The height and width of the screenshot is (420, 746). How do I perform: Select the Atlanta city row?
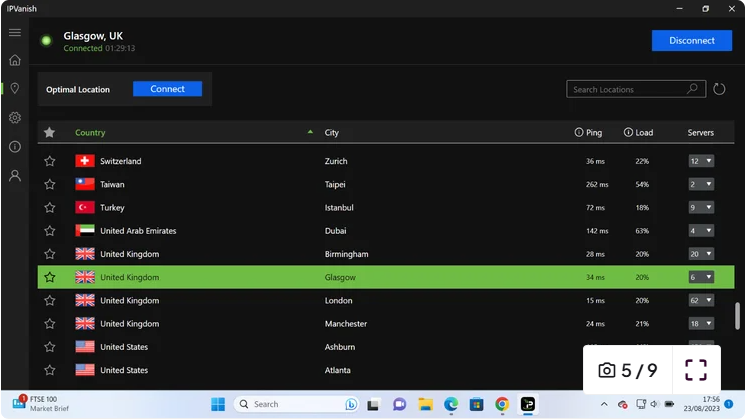pos(386,370)
